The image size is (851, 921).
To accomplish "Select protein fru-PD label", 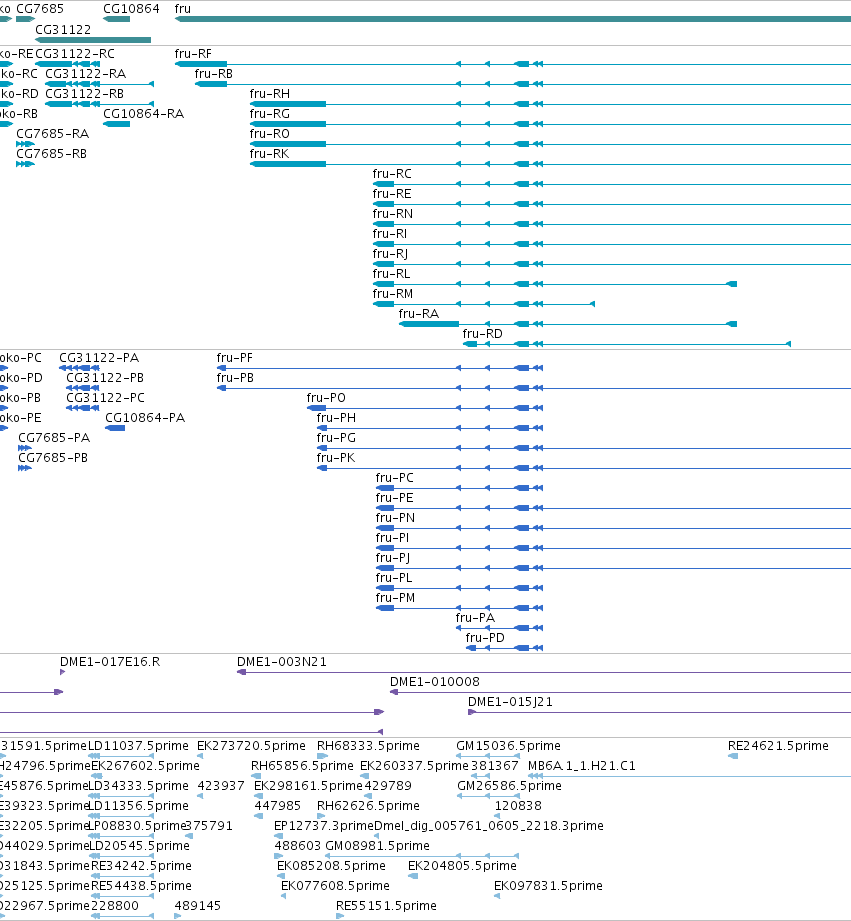I will 485,637.
